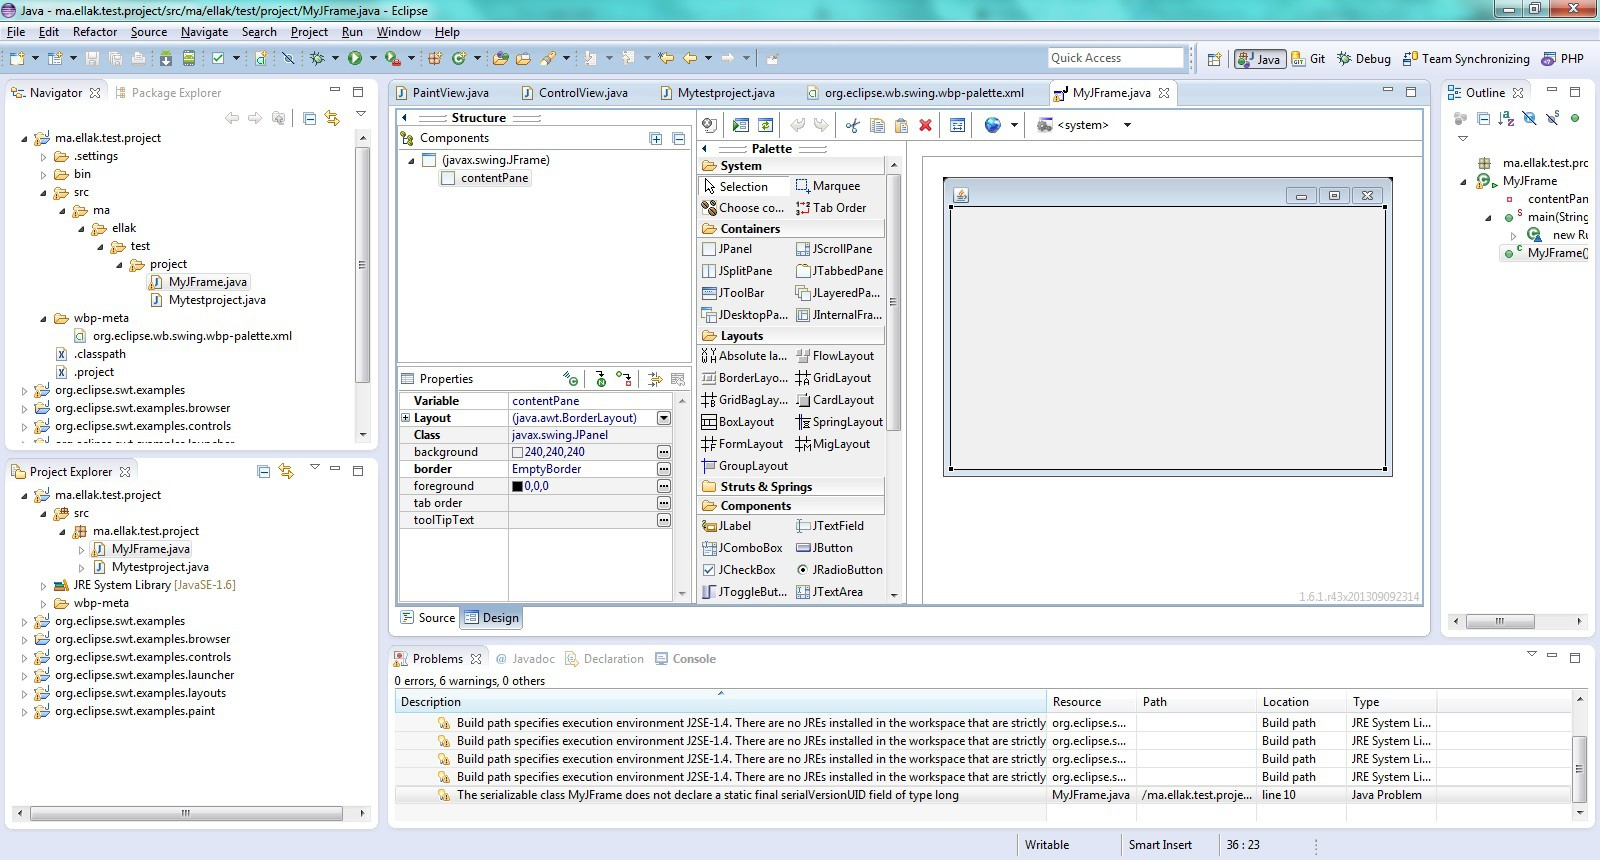This screenshot has width=1600, height=860.
Task: Open Package Explorer view tab
Action: pyautogui.click(x=168, y=93)
